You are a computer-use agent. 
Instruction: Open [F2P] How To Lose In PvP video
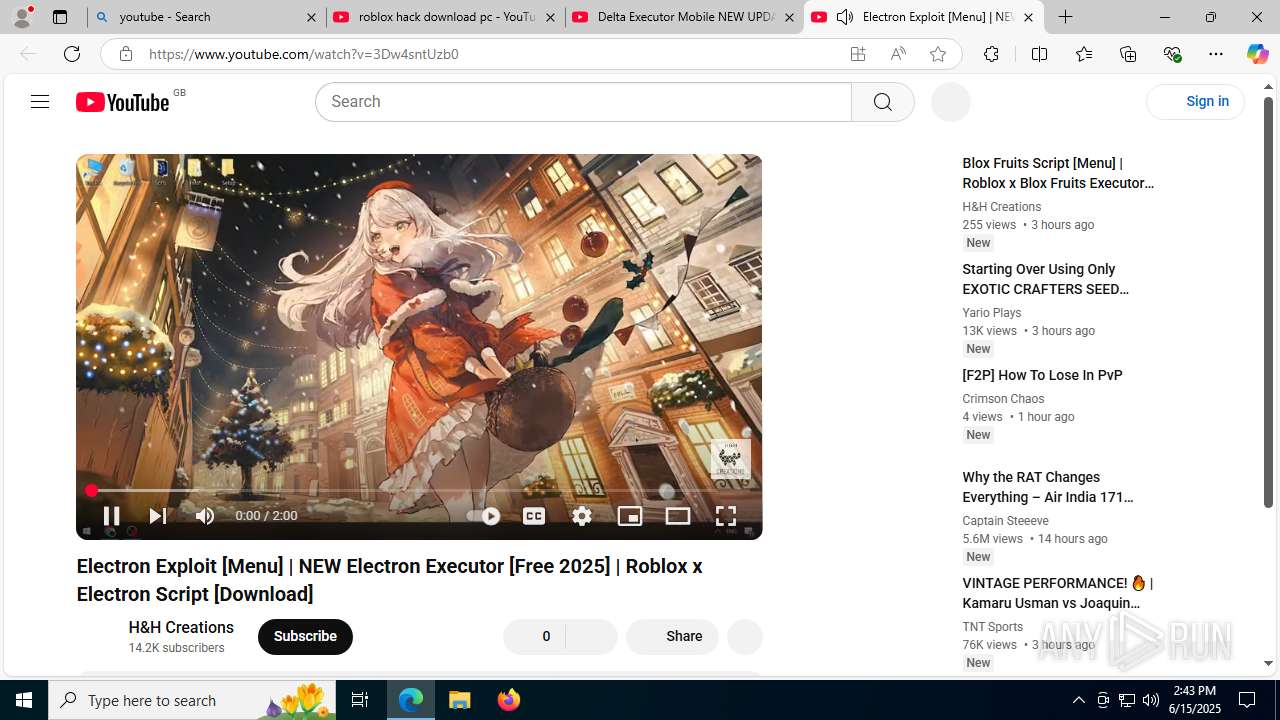click(1042, 375)
